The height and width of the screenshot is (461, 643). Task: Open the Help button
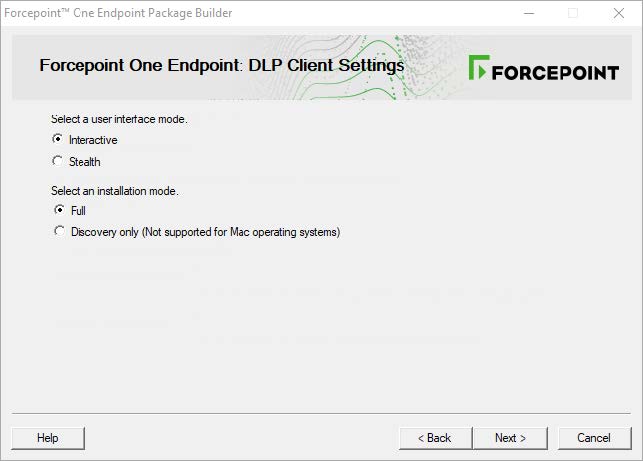click(48, 438)
